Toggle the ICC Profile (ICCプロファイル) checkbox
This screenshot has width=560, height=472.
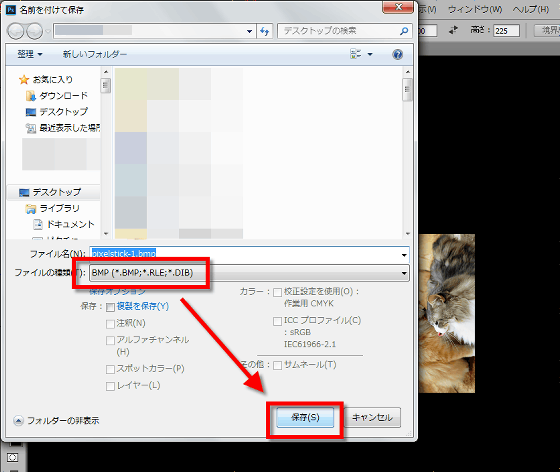tap(278, 321)
